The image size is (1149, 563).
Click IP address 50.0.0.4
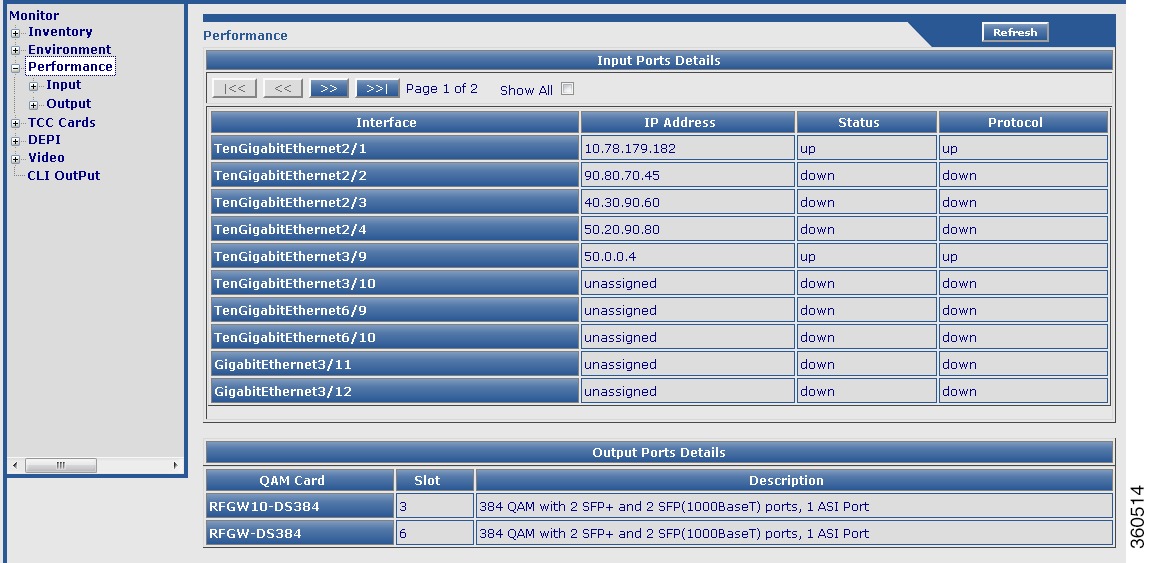(x=610, y=257)
